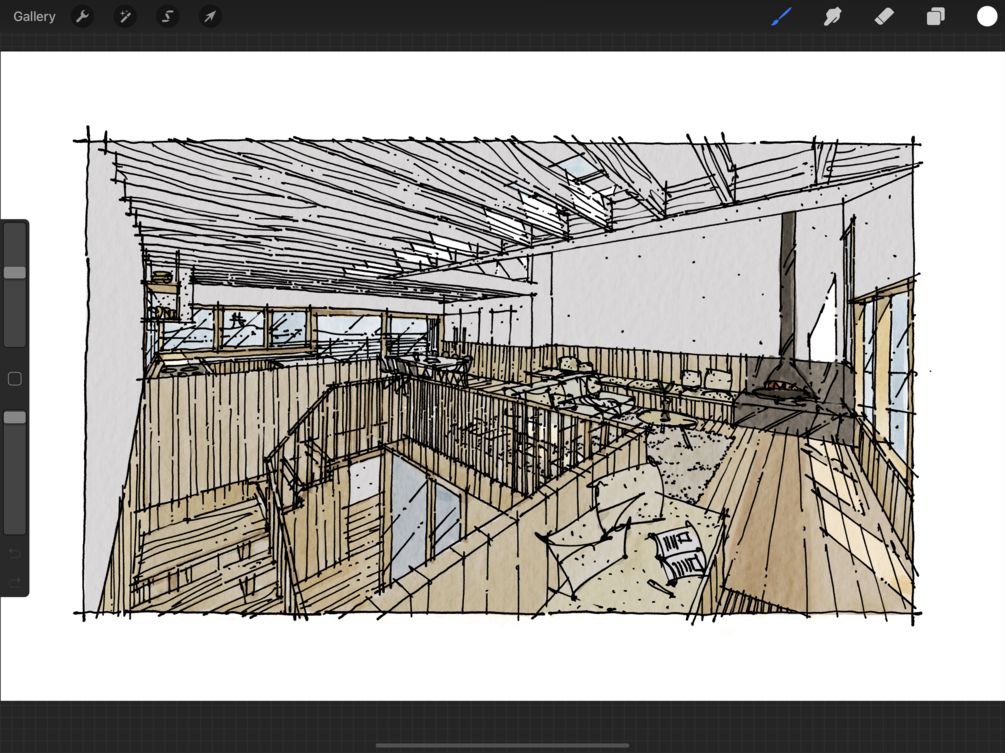Tap the iPad home indicator bar
This screenshot has height=753, width=1005.
click(502, 745)
